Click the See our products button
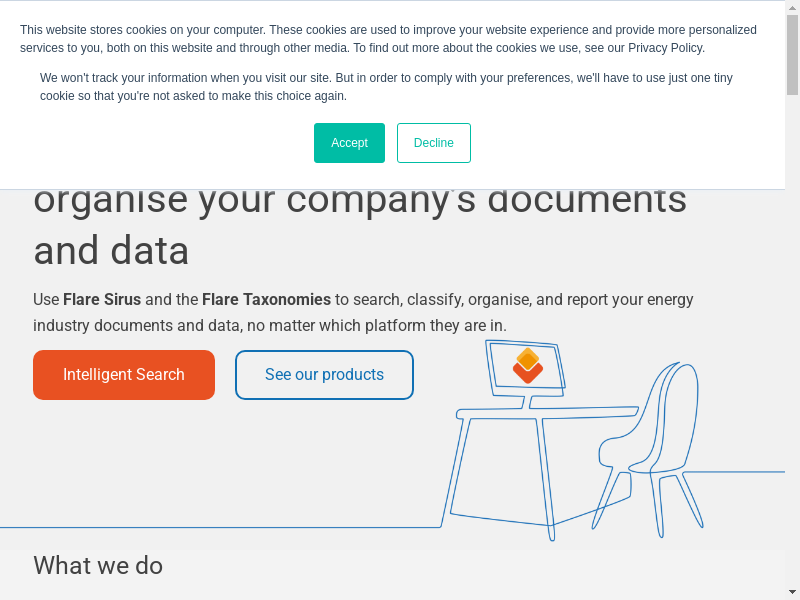800x600 pixels. [324, 375]
